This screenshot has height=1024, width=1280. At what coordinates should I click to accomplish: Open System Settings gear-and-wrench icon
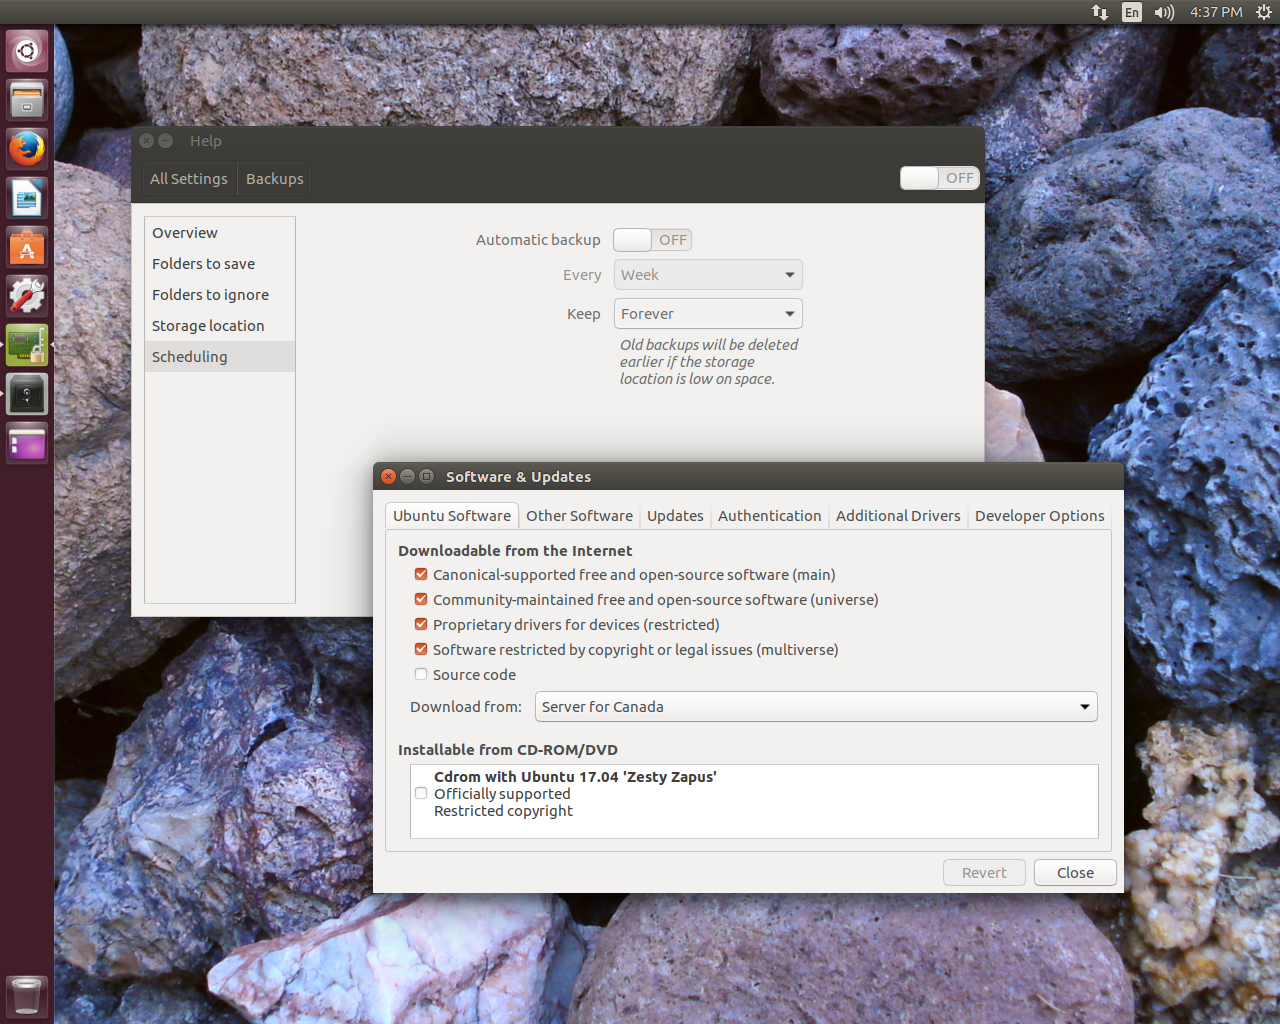click(x=27, y=296)
